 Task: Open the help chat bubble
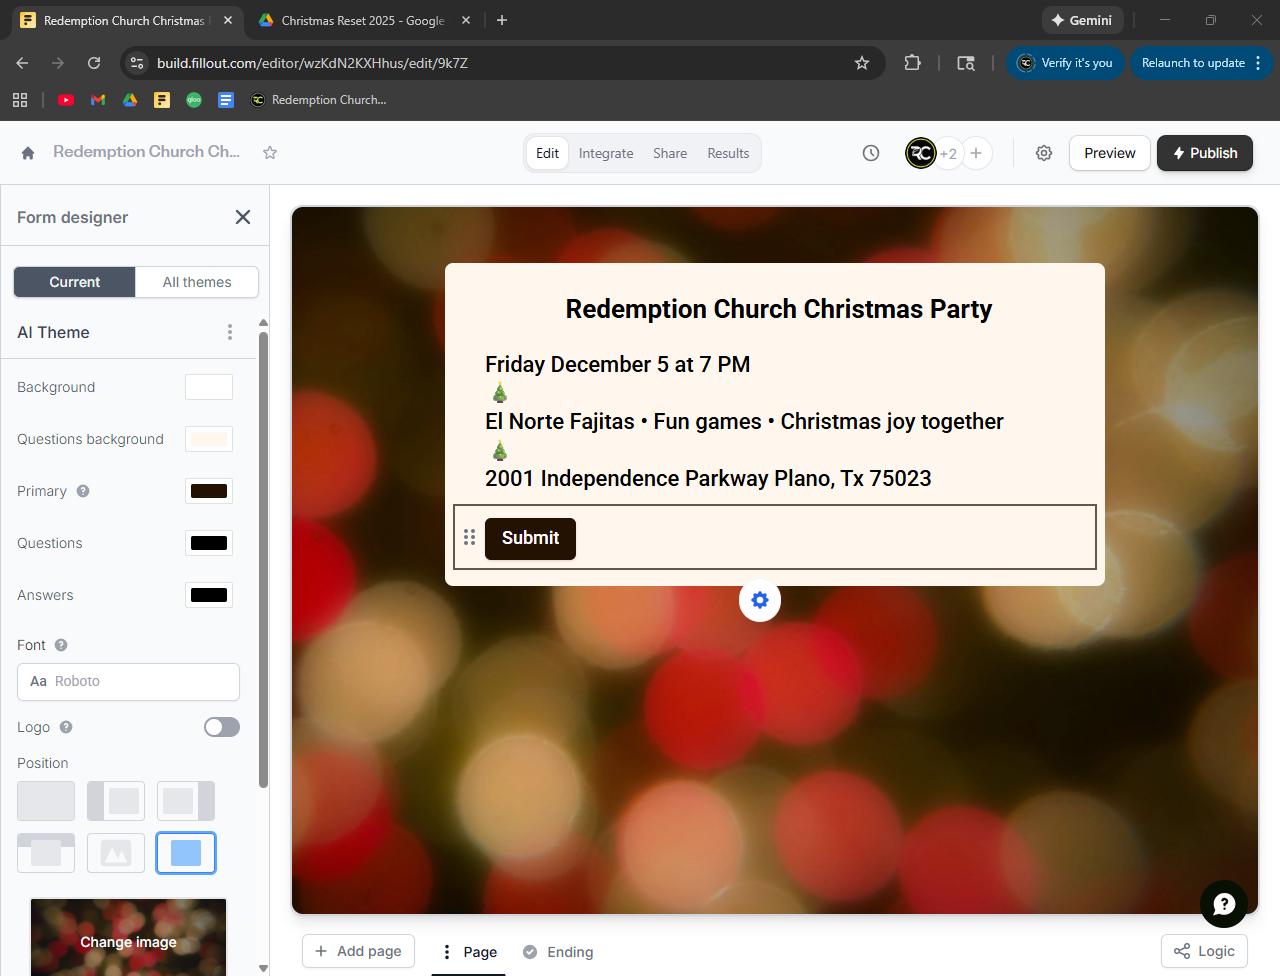(x=1223, y=904)
